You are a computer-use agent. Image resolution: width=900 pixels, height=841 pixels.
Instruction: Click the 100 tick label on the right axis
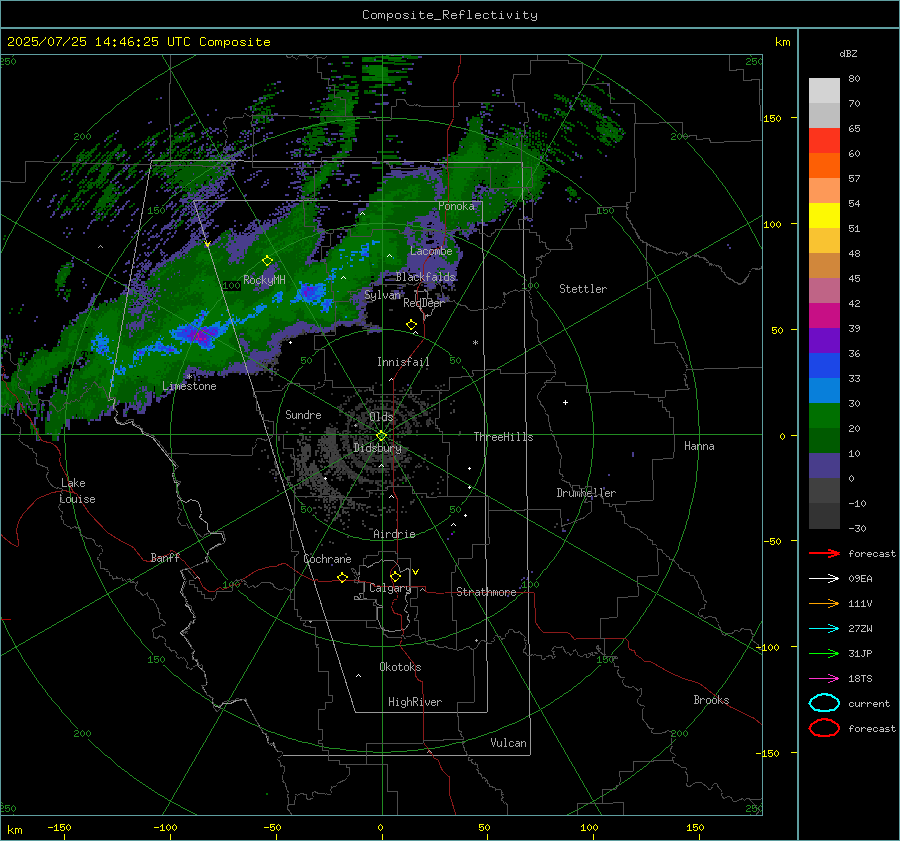pos(772,224)
